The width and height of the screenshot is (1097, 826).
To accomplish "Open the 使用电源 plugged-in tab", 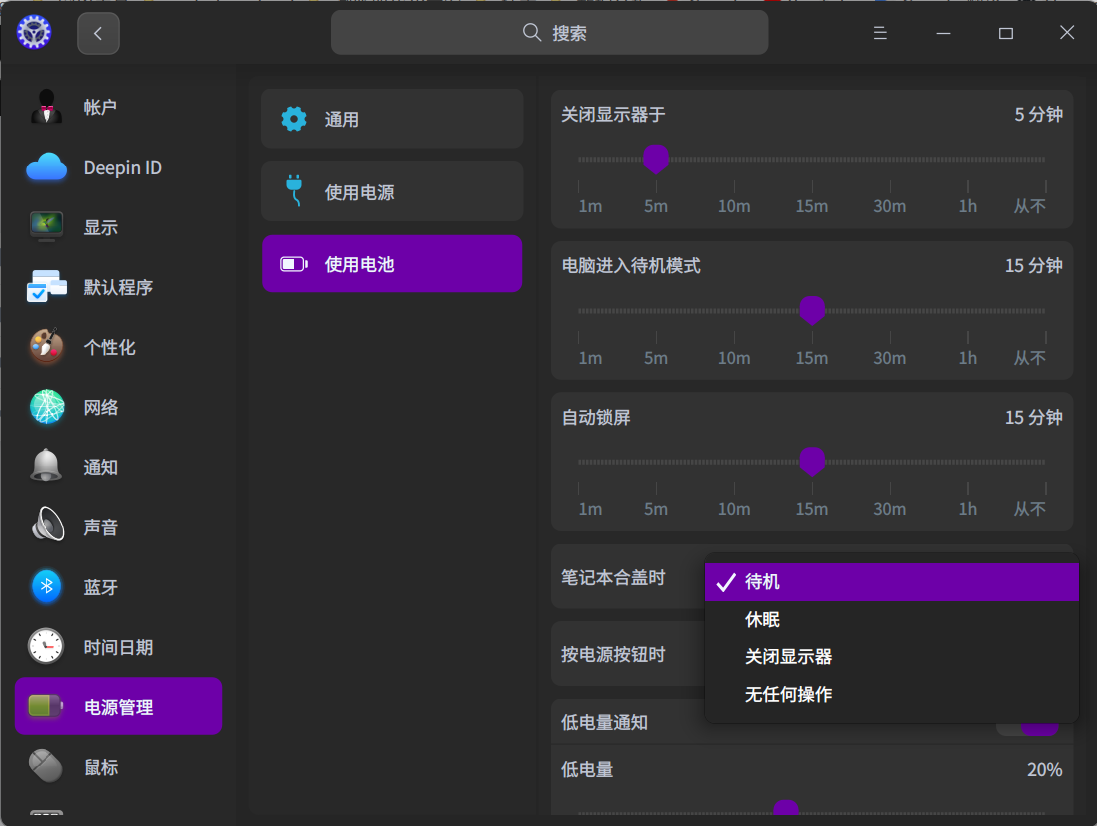I will click(392, 192).
